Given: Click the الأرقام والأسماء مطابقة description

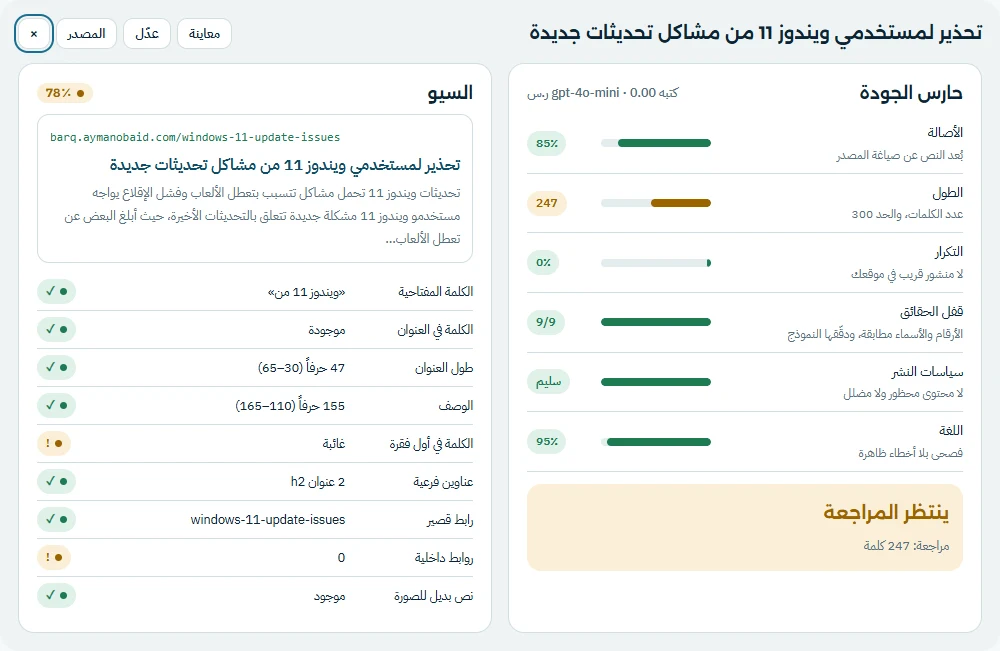Looking at the screenshot, I should (875, 334).
